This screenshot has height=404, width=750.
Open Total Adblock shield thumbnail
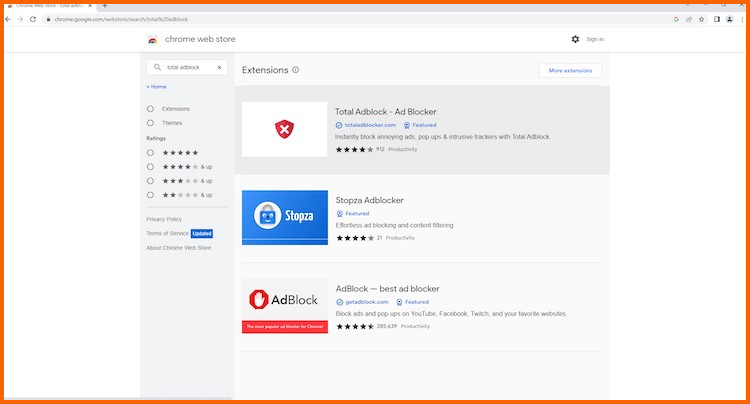click(285, 129)
